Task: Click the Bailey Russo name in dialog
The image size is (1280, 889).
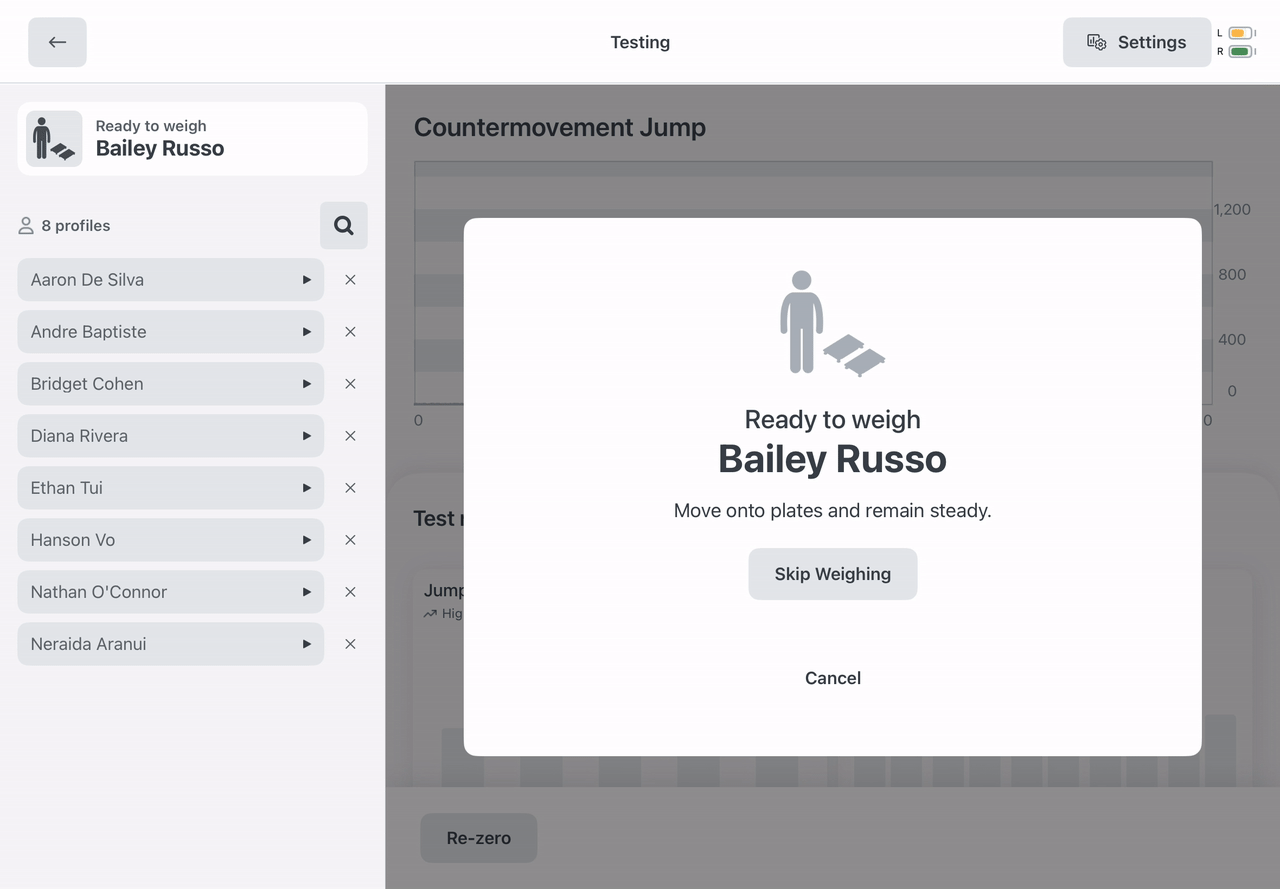Action: (832, 459)
